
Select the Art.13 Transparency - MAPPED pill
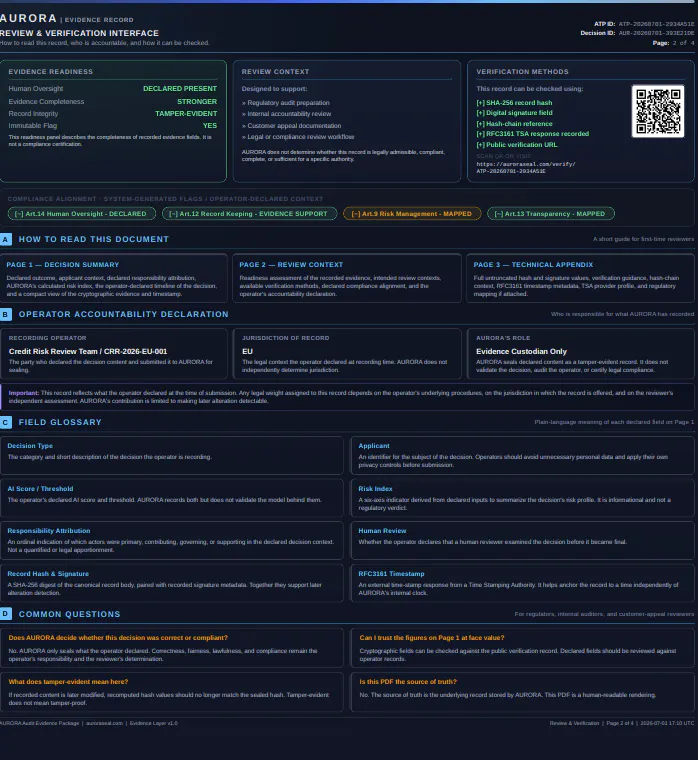pyautogui.click(x=551, y=214)
